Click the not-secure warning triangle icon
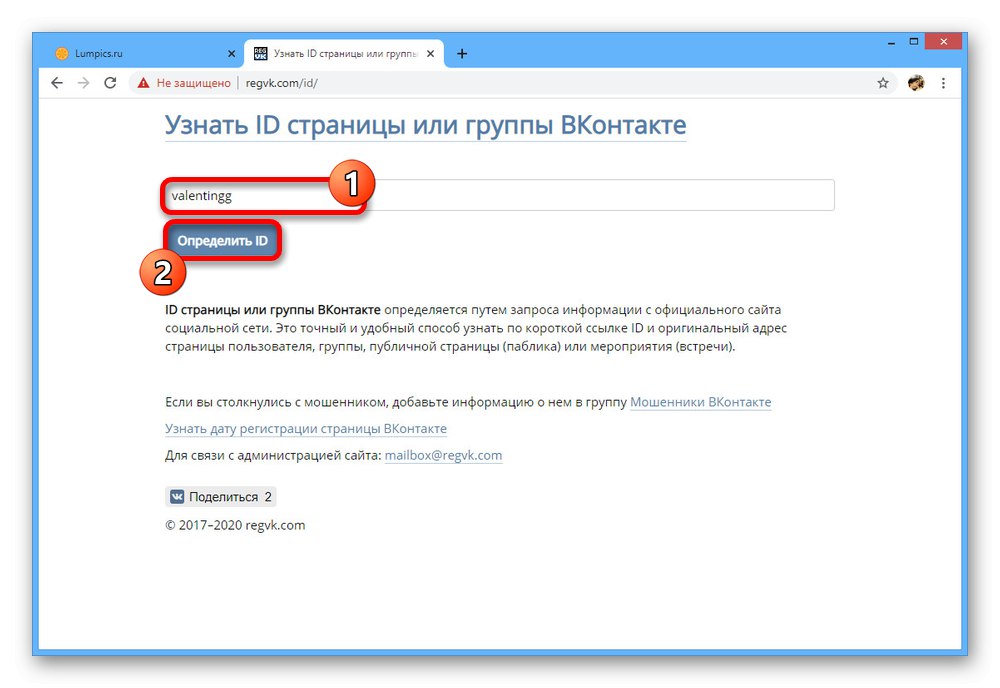Image resolution: width=1000 pixels, height=688 pixels. point(143,83)
